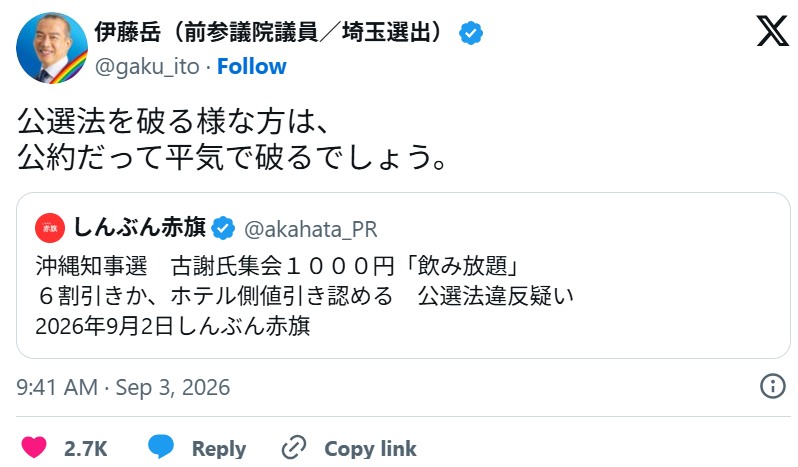Click the しんぶん赤旗 verified badge
The height and width of the screenshot is (467, 798).
(223, 227)
